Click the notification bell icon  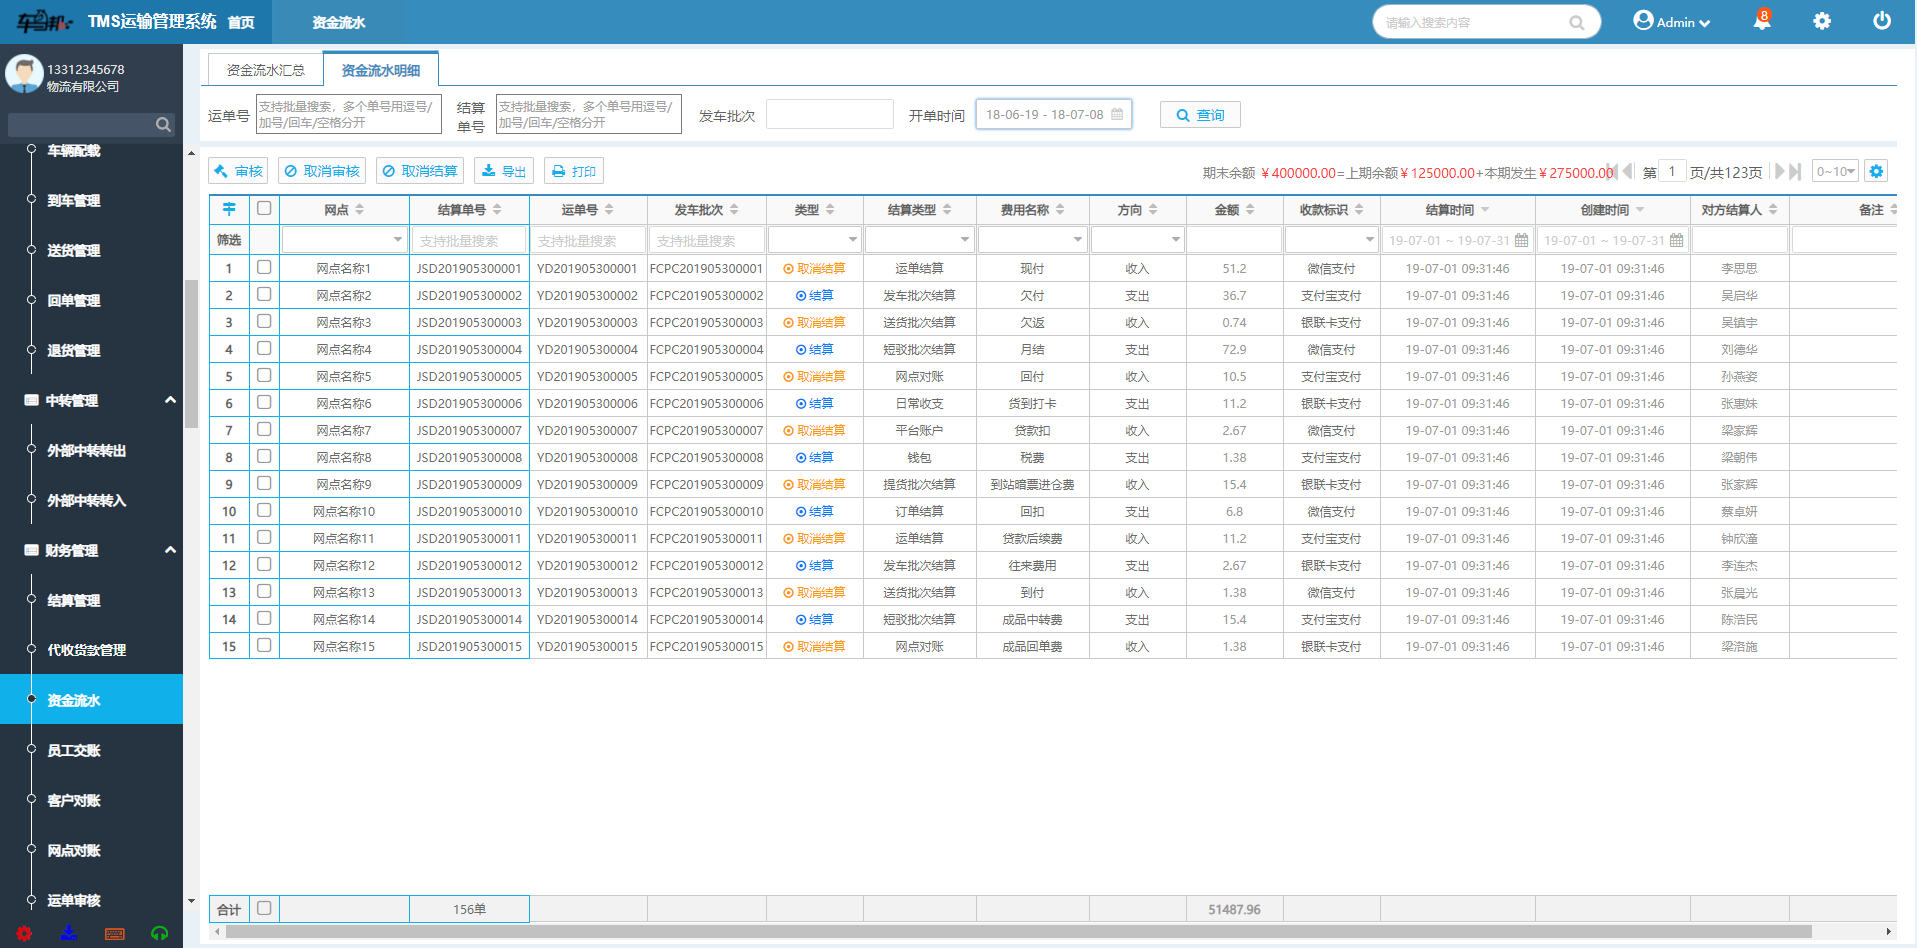tap(1761, 21)
